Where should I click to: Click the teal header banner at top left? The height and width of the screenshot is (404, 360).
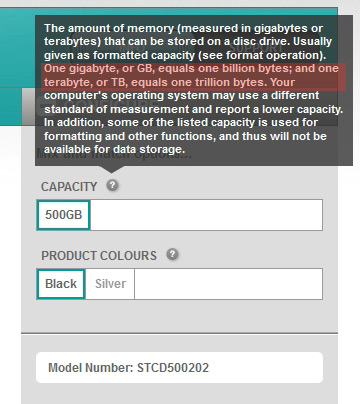pyautogui.click(x=17, y=47)
